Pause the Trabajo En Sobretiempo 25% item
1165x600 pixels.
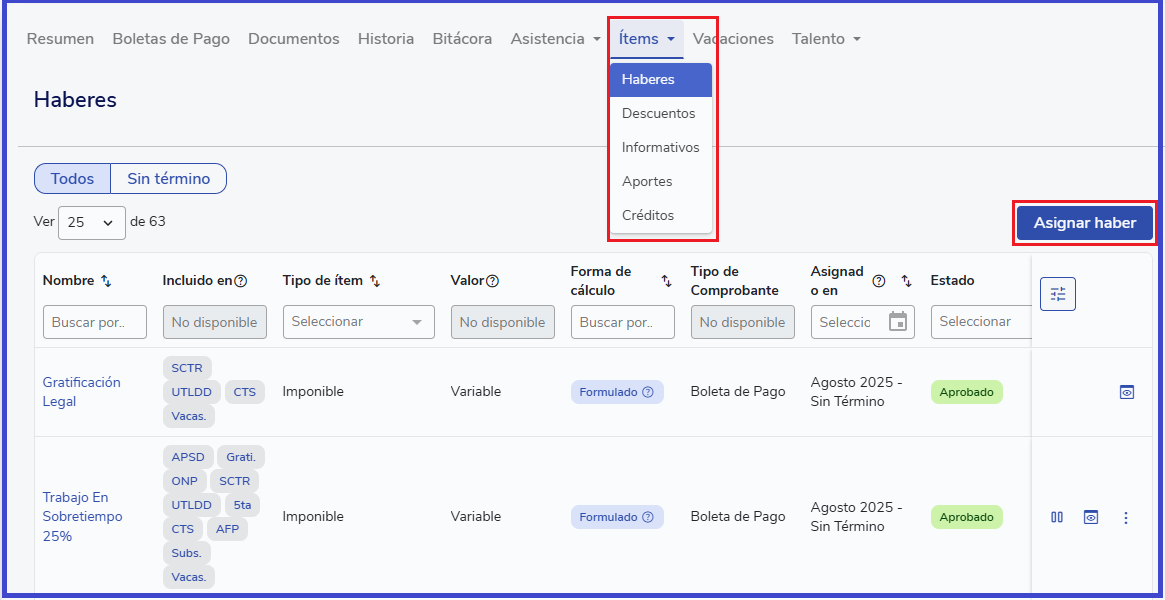tap(1057, 517)
